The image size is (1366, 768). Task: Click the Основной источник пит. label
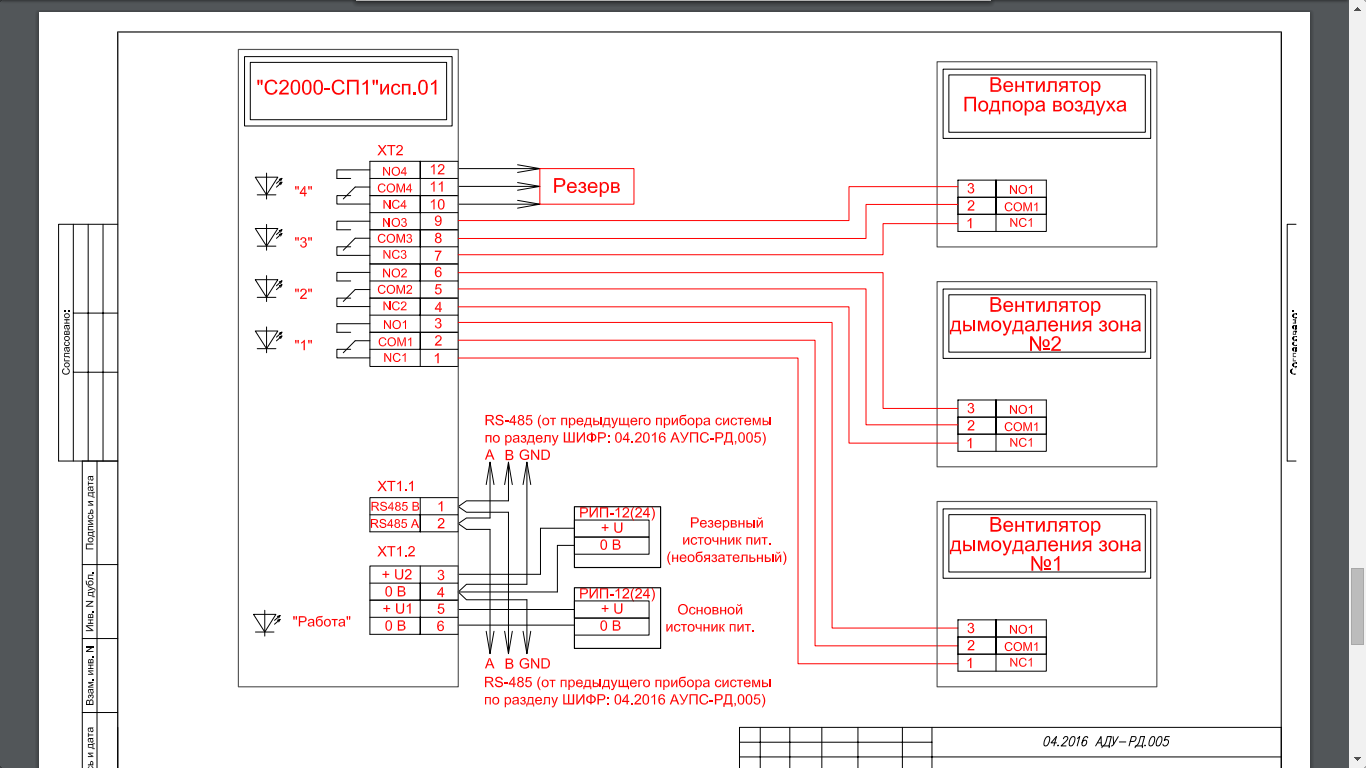tap(711, 618)
